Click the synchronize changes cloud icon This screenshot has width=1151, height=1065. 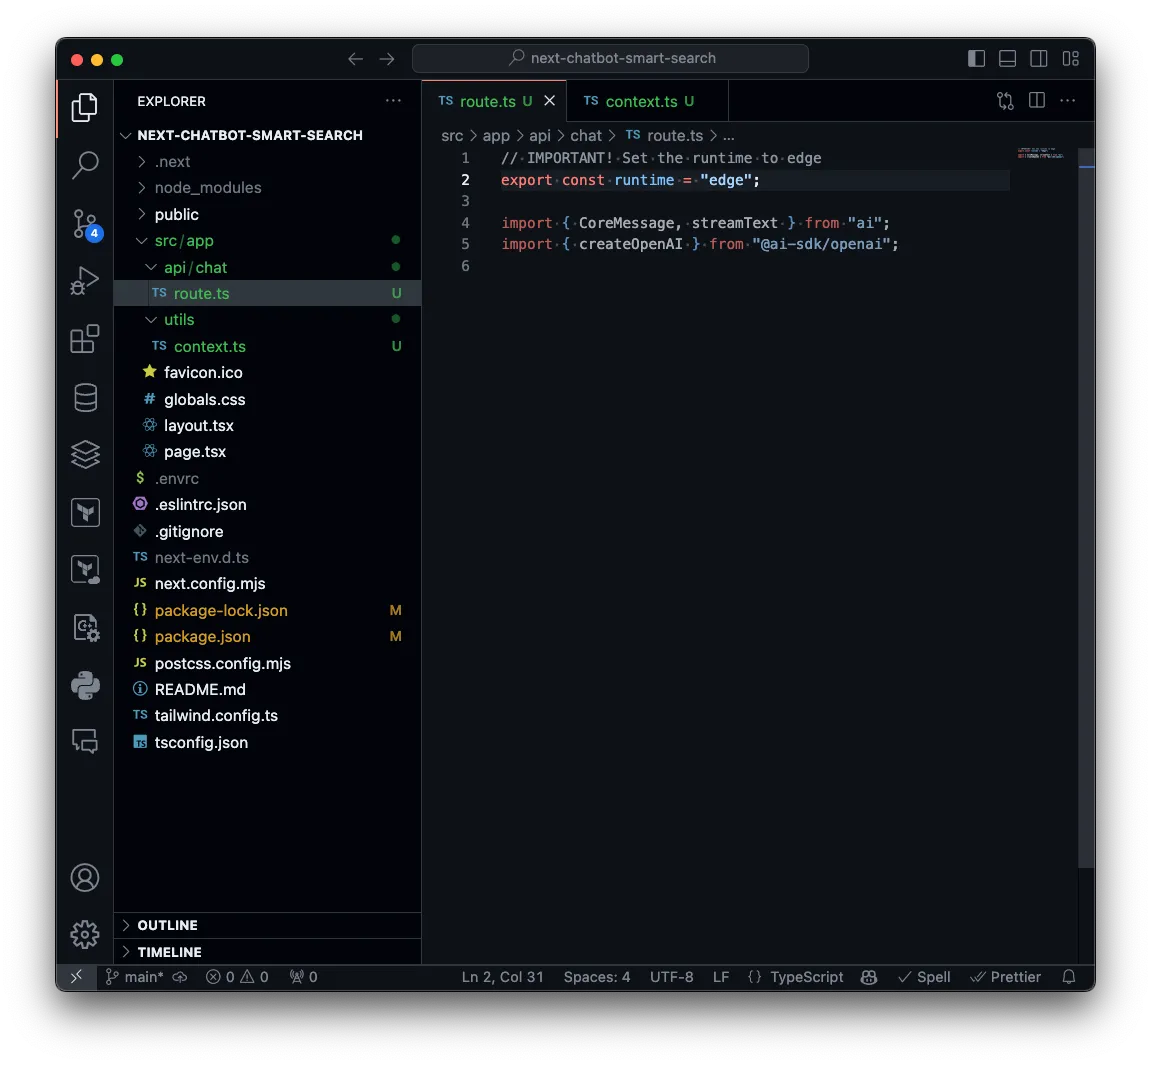click(x=180, y=977)
